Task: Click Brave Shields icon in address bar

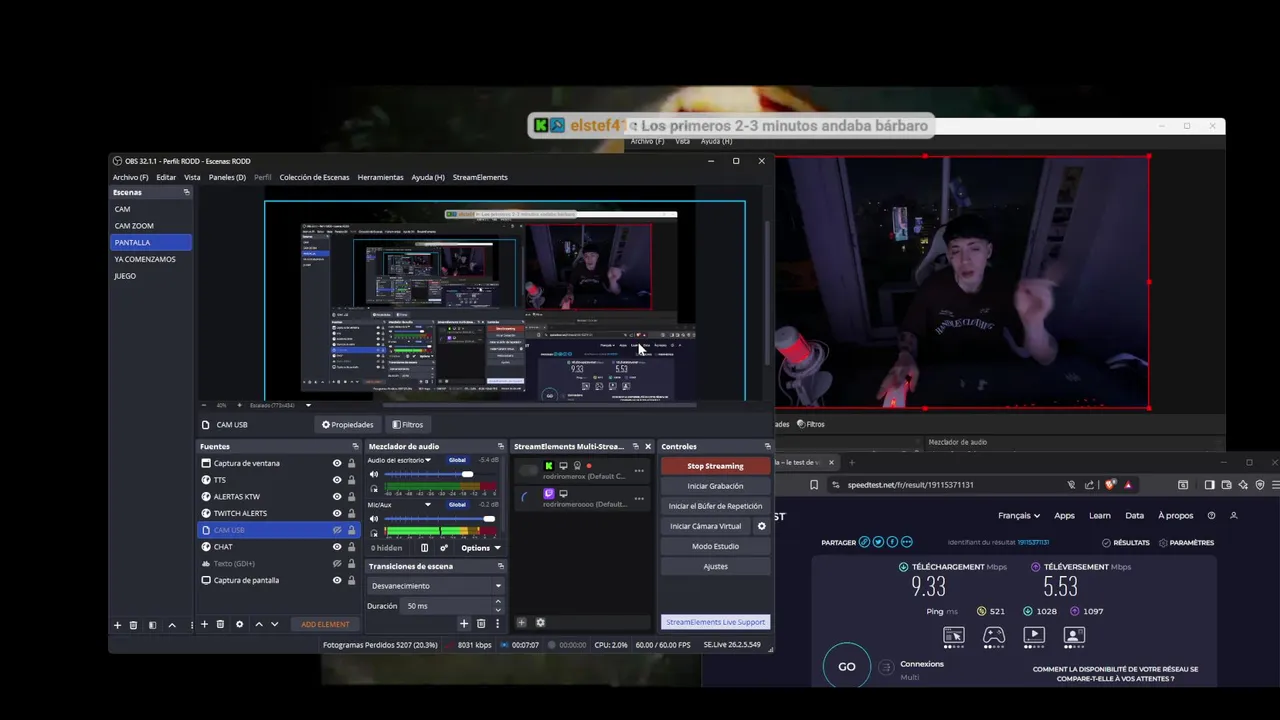Action: pyautogui.click(x=1110, y=485)
